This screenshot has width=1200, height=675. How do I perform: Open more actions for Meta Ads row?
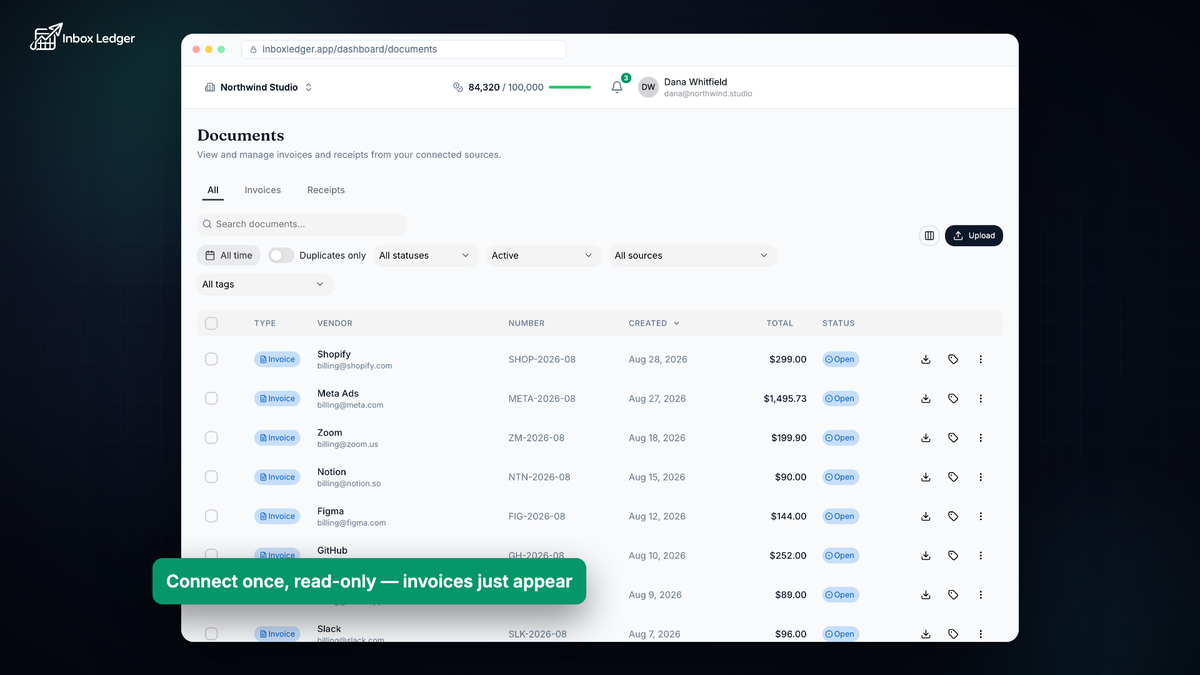(980, 398)
